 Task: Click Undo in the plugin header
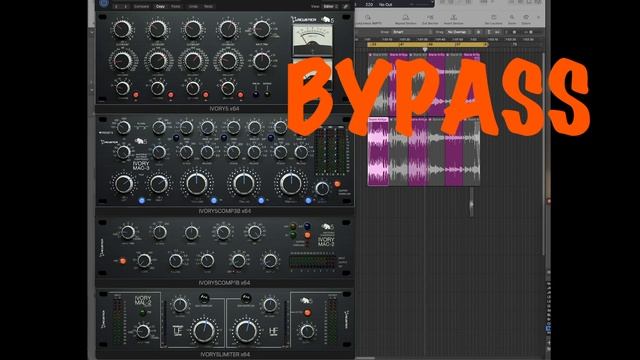click(193, 7)
